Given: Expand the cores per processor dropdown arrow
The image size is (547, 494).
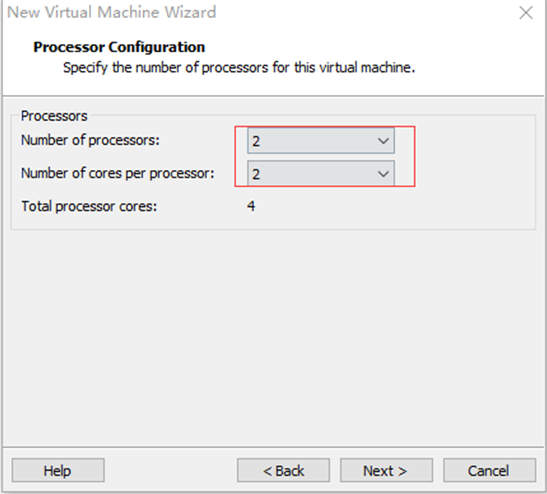Looking at the screenshot, I should [x=383, y=174].
